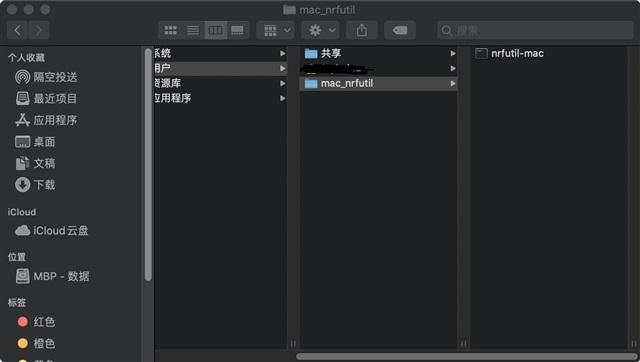Viewport: 640px width, 362px height.
Task: Open 隔空投送 AirDrop in sidebar
Action: [46, 77]
